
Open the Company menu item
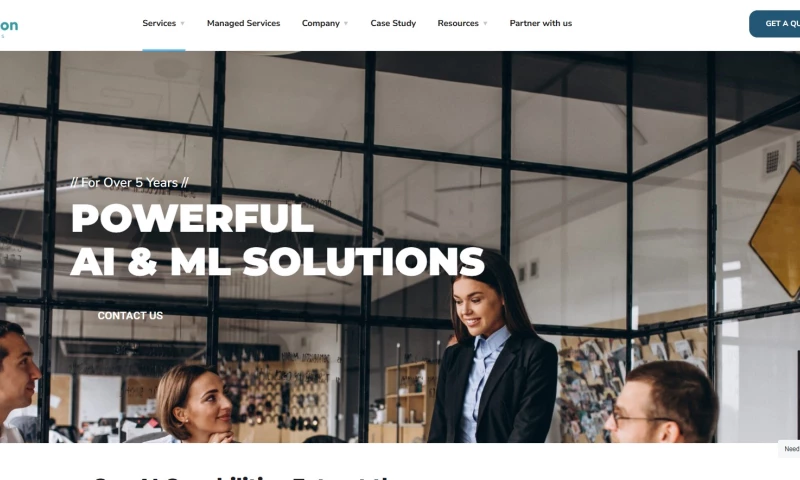(x=320, y=23)
